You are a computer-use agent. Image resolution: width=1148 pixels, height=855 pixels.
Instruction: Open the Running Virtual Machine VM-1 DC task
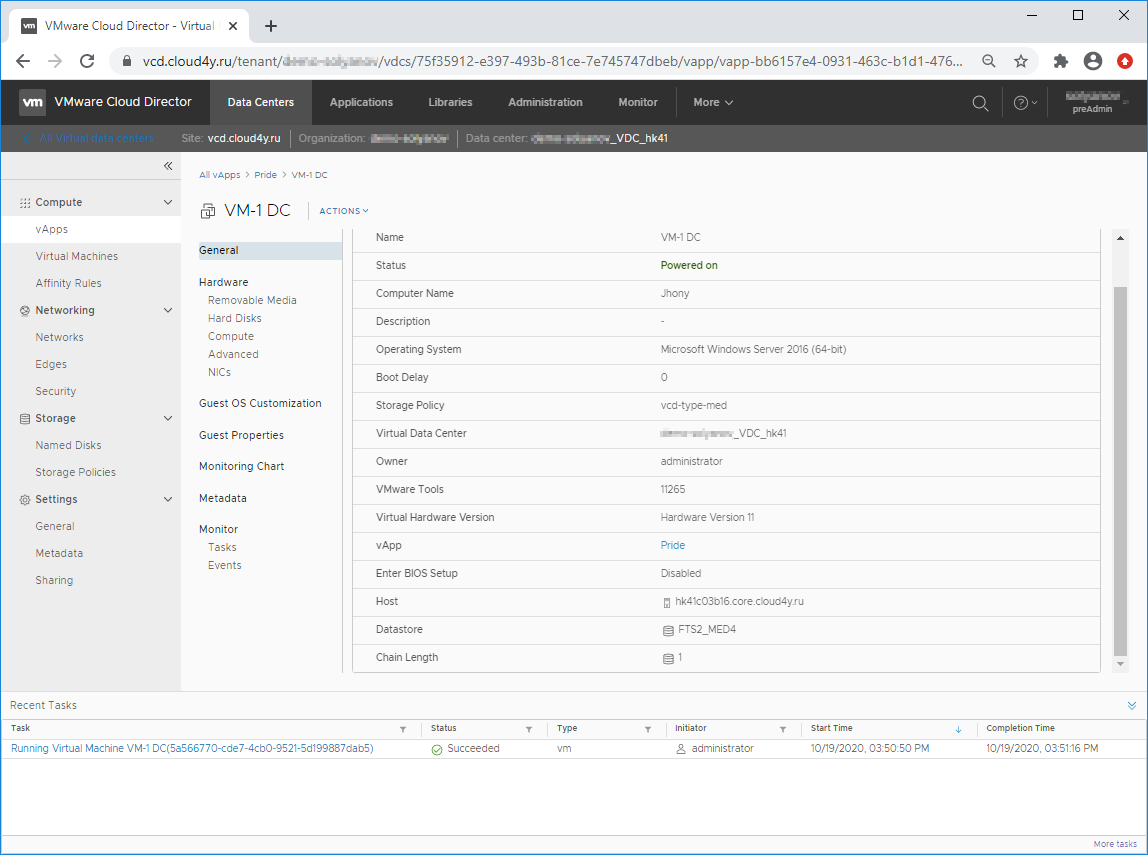[192, 749]
